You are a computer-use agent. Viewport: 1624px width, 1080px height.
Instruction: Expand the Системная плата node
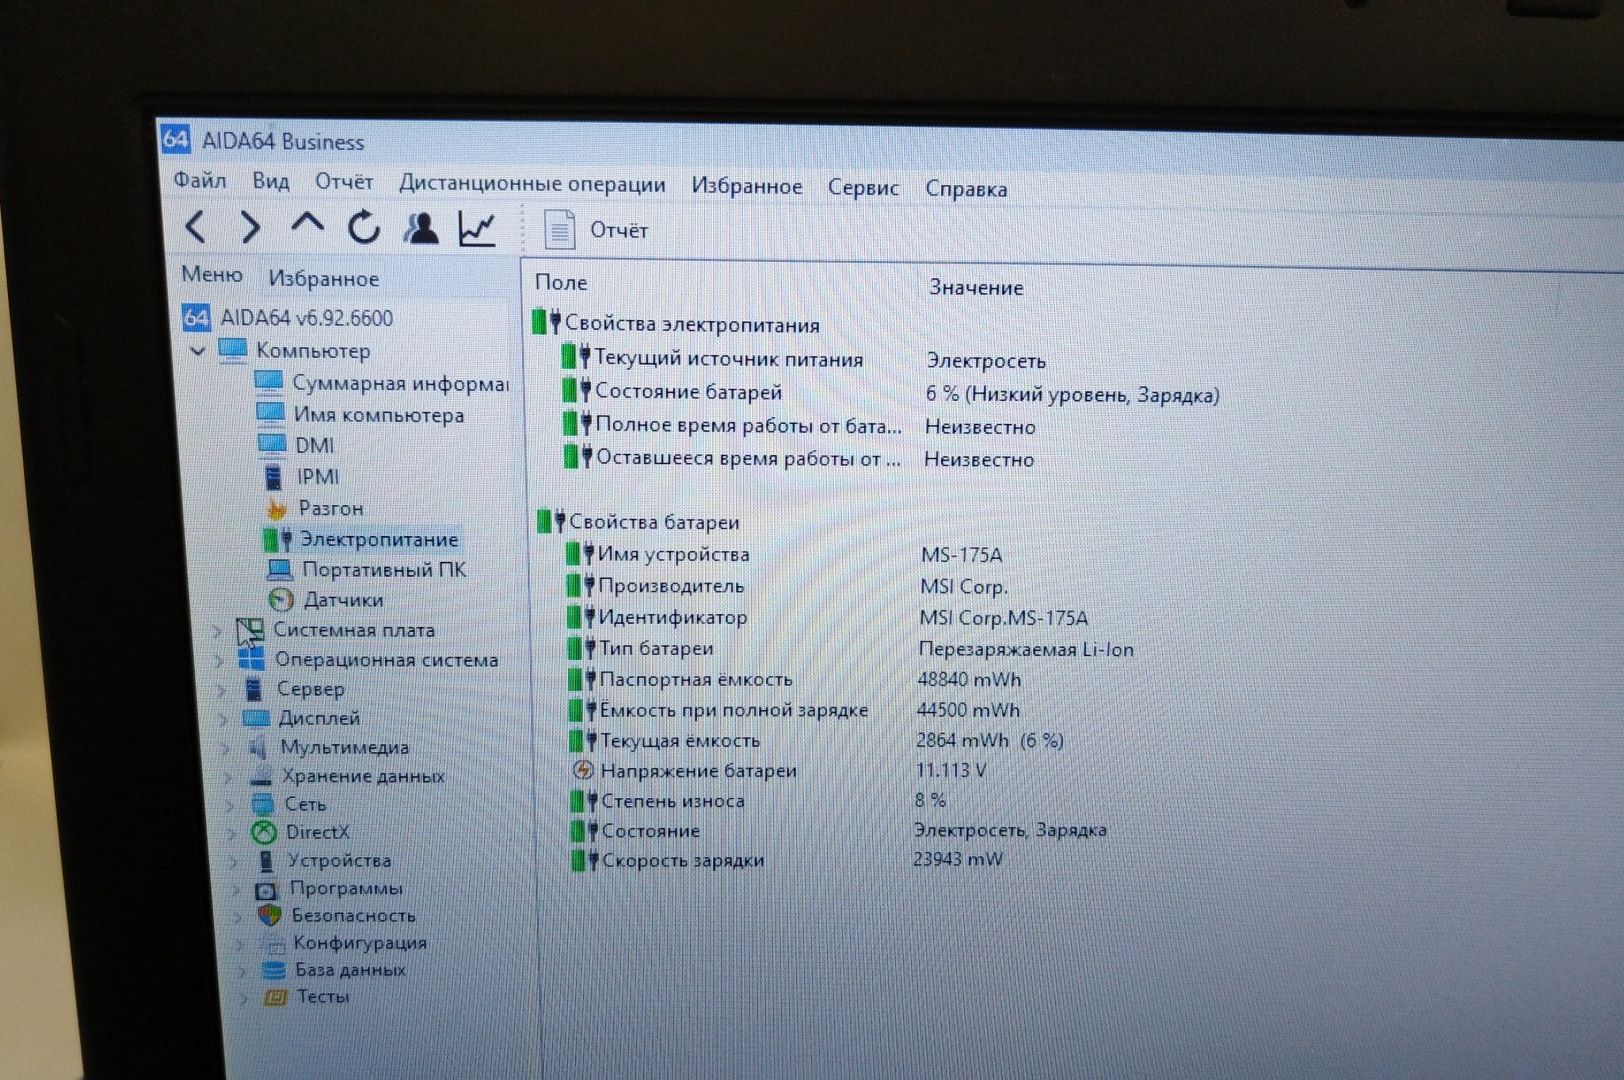217,631
